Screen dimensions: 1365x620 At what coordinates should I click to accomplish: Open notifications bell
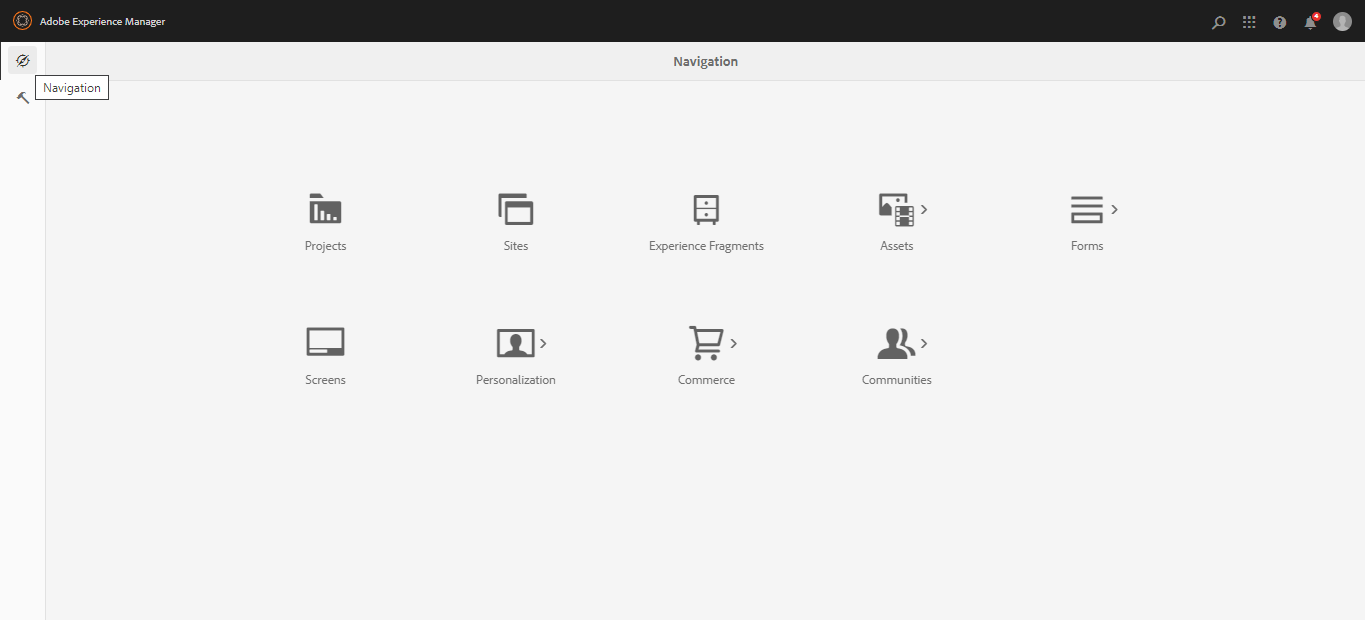click(x=1311, y=21)
